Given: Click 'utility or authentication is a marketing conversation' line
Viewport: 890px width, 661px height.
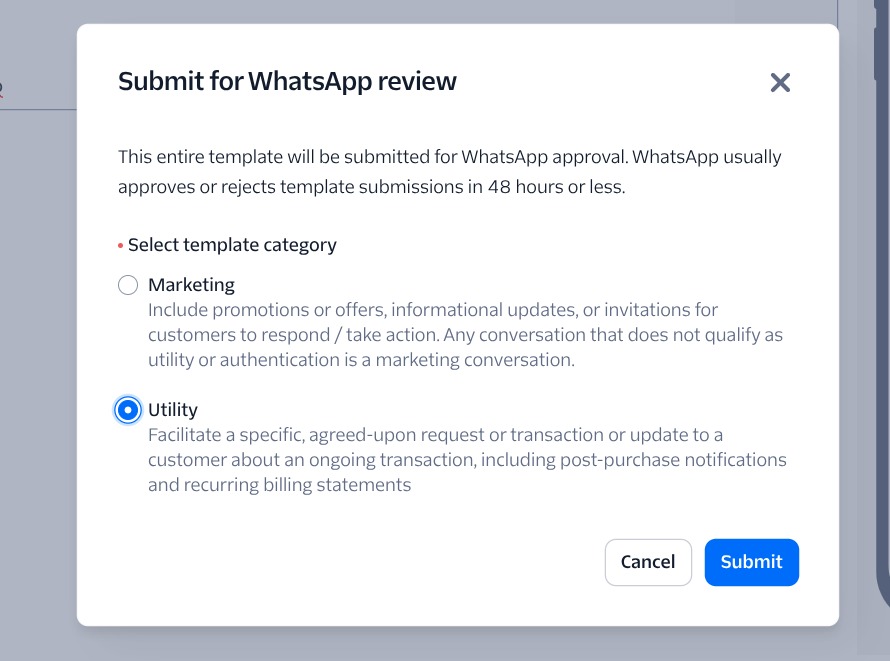Looking at the screenshot, I should [361, 360].
